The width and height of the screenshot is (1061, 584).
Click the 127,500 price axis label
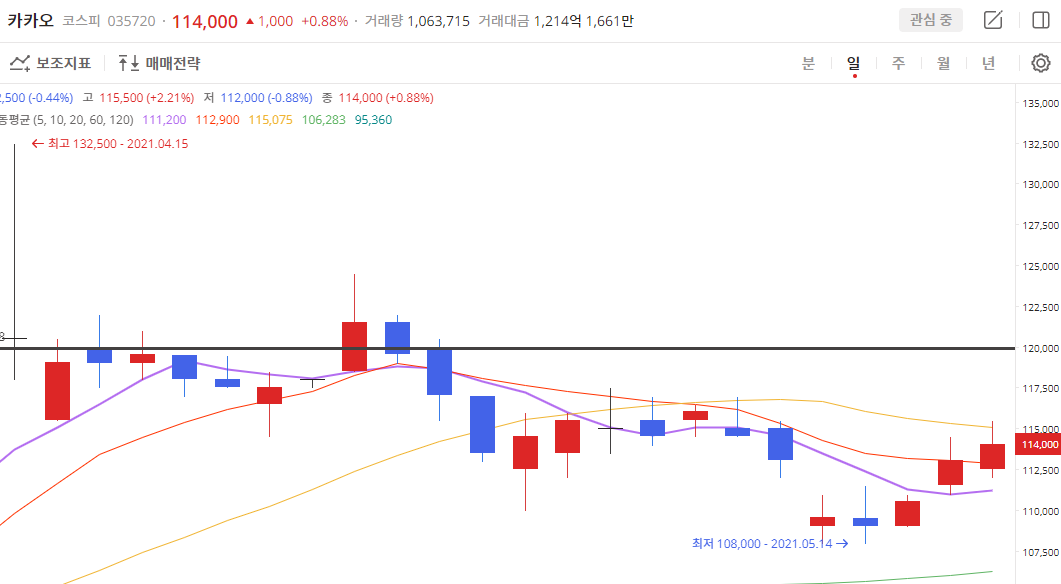pos(1041,225)
